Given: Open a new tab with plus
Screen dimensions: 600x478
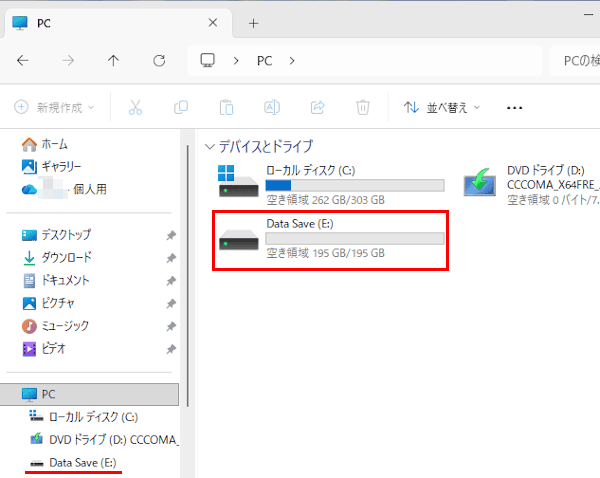Looking at the screenshot, I should click(253, 23).
